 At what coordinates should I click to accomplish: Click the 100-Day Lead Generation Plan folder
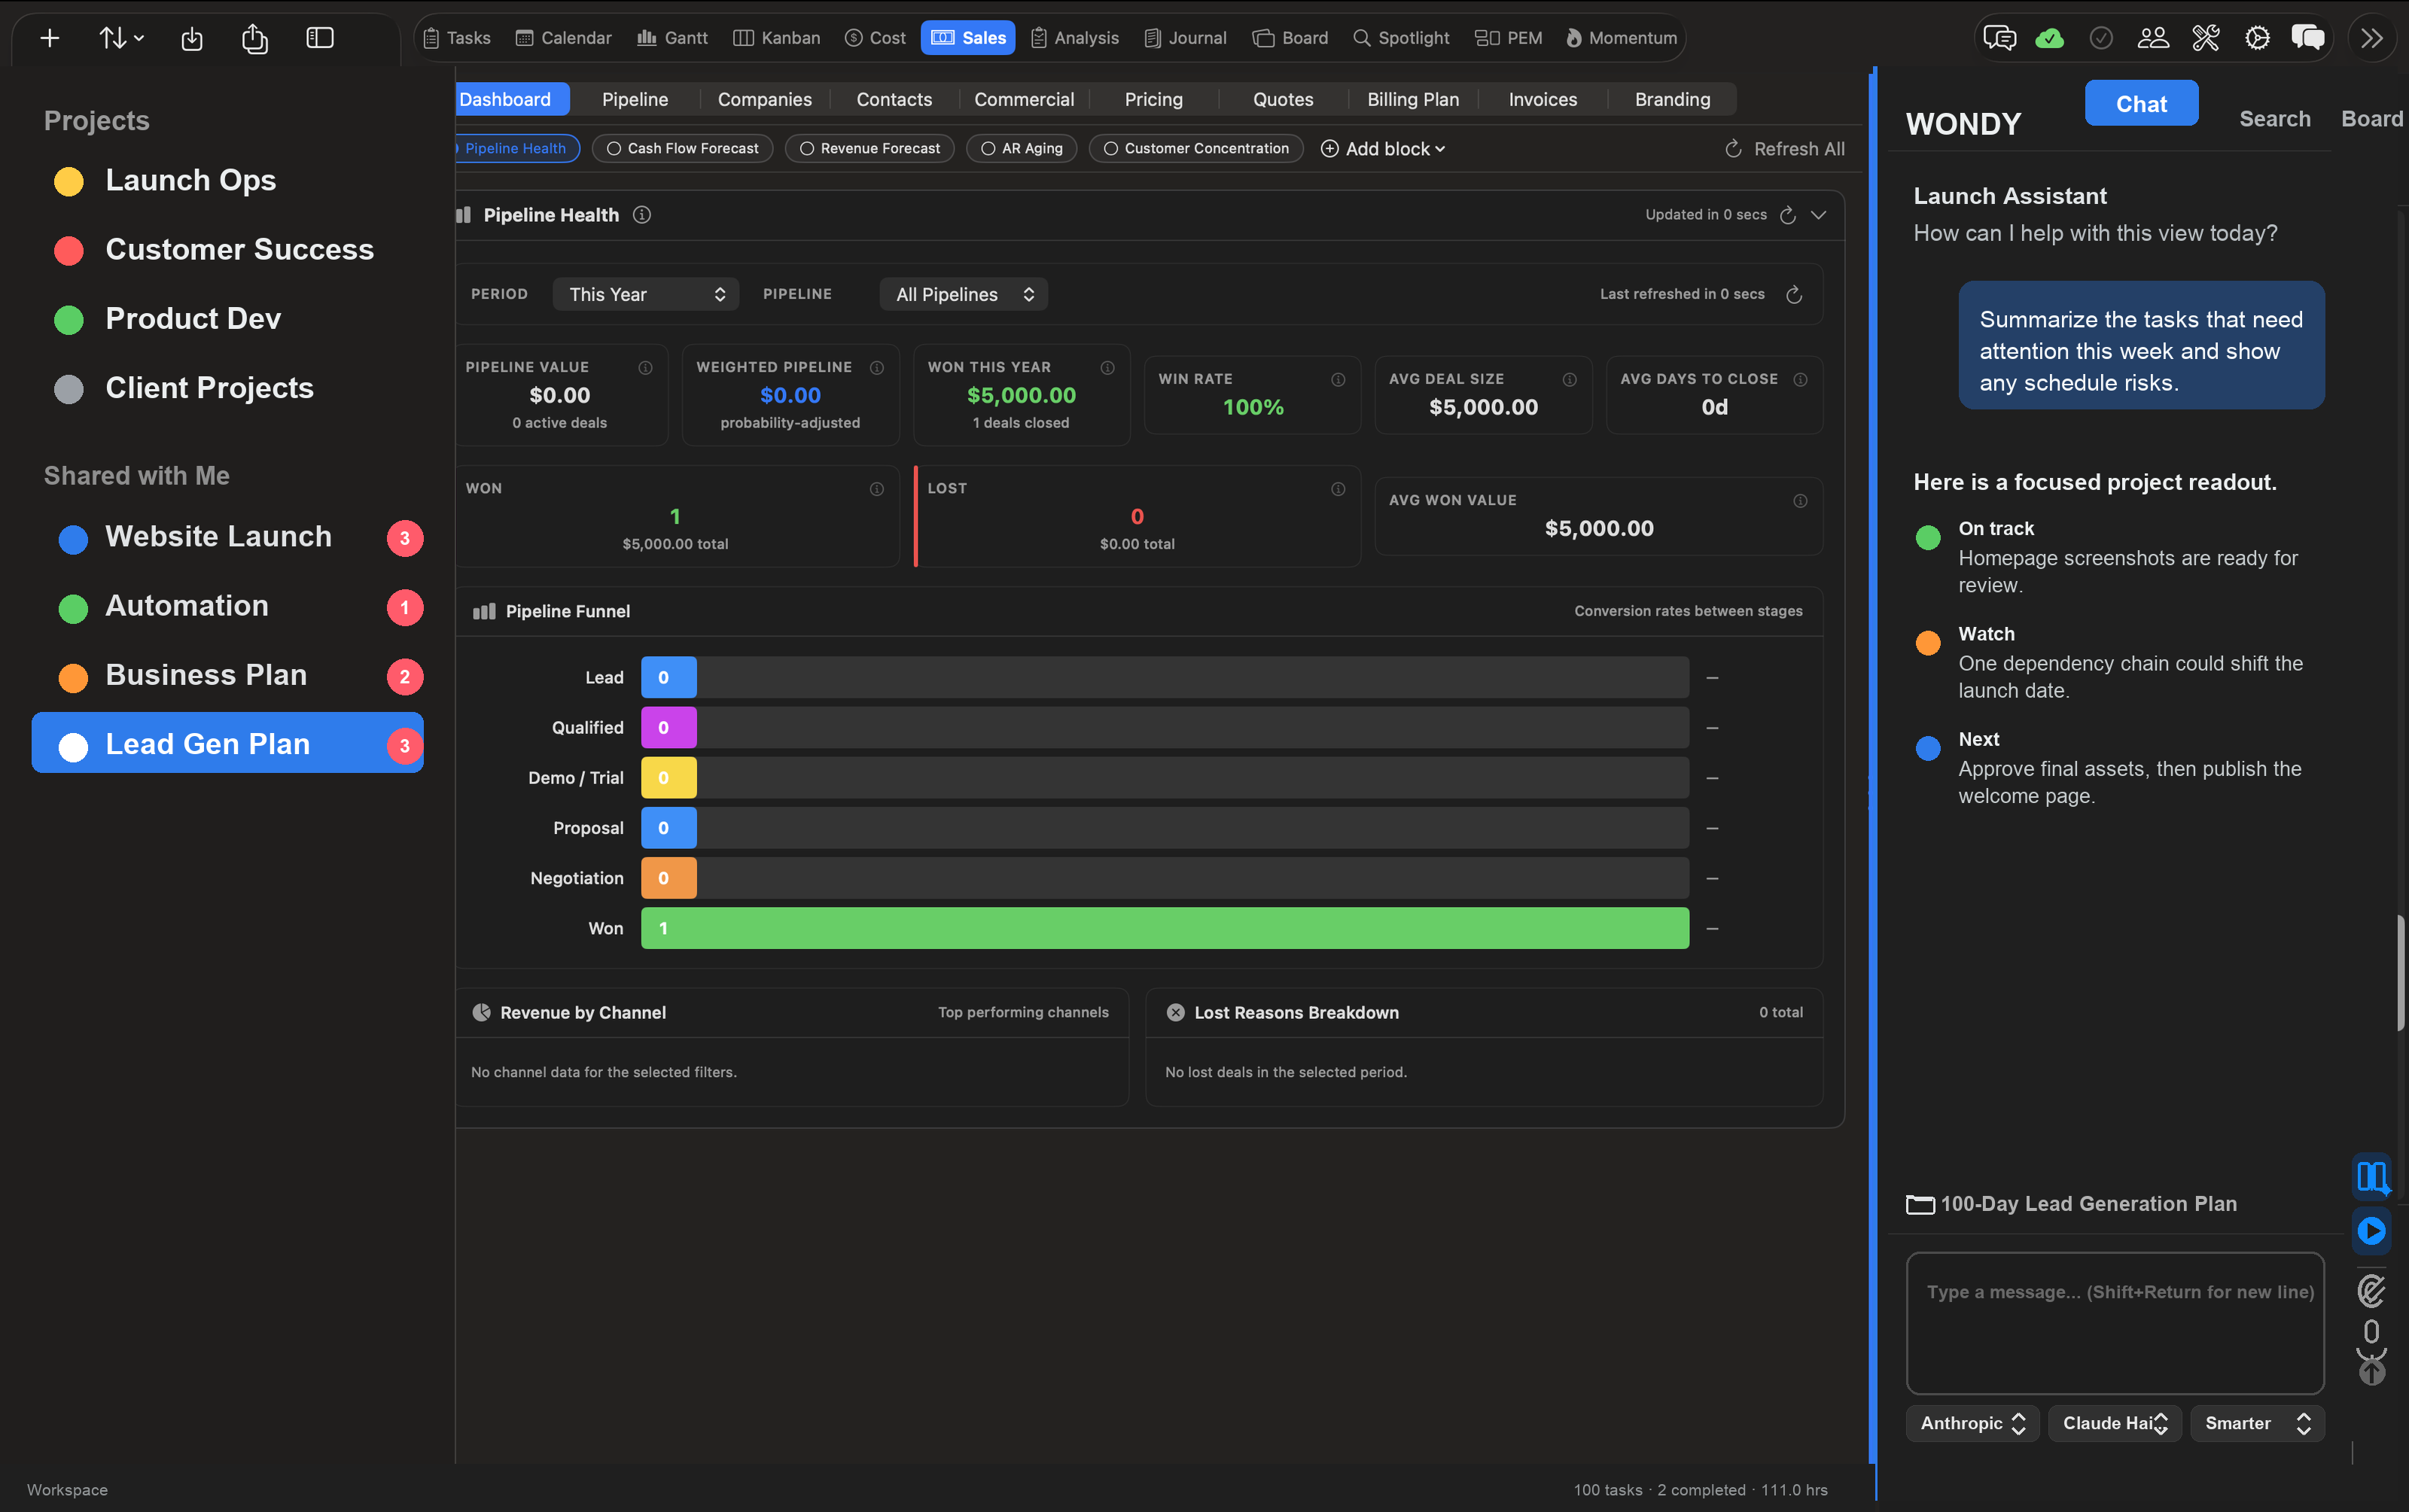pos(2071,1204)
